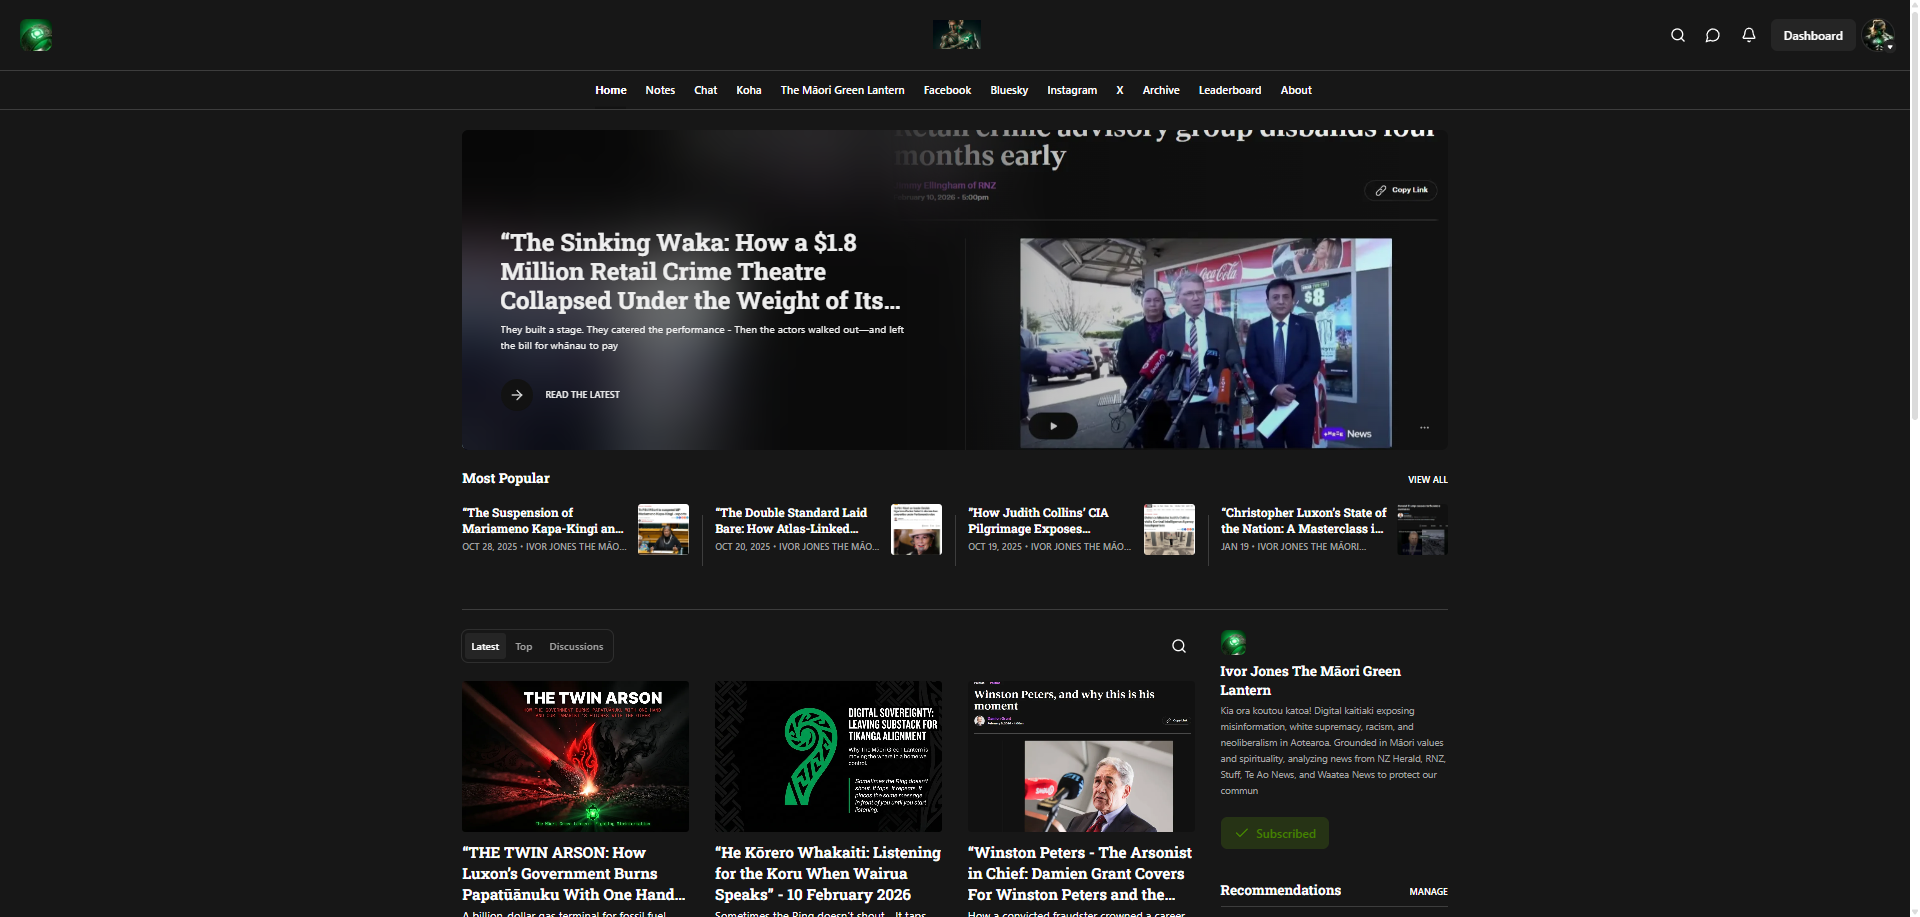Open the Facebook nav link
The image size is (1920, 917).
[x=947, y=90]
